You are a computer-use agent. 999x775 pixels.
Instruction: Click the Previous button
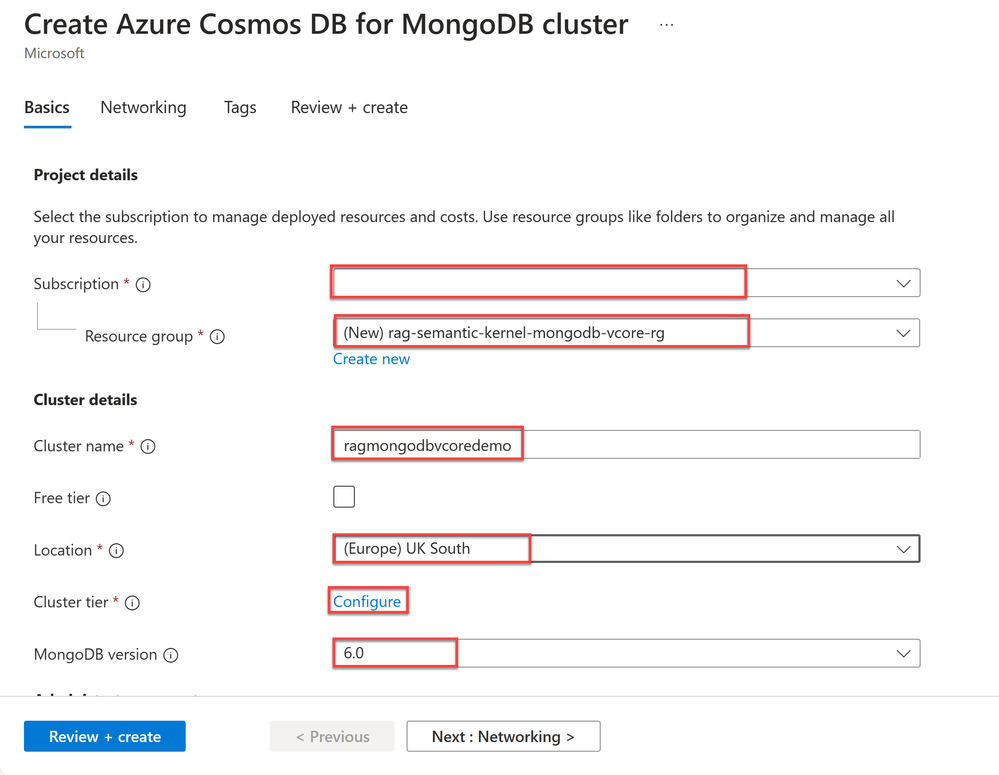[x=332, y=736]
